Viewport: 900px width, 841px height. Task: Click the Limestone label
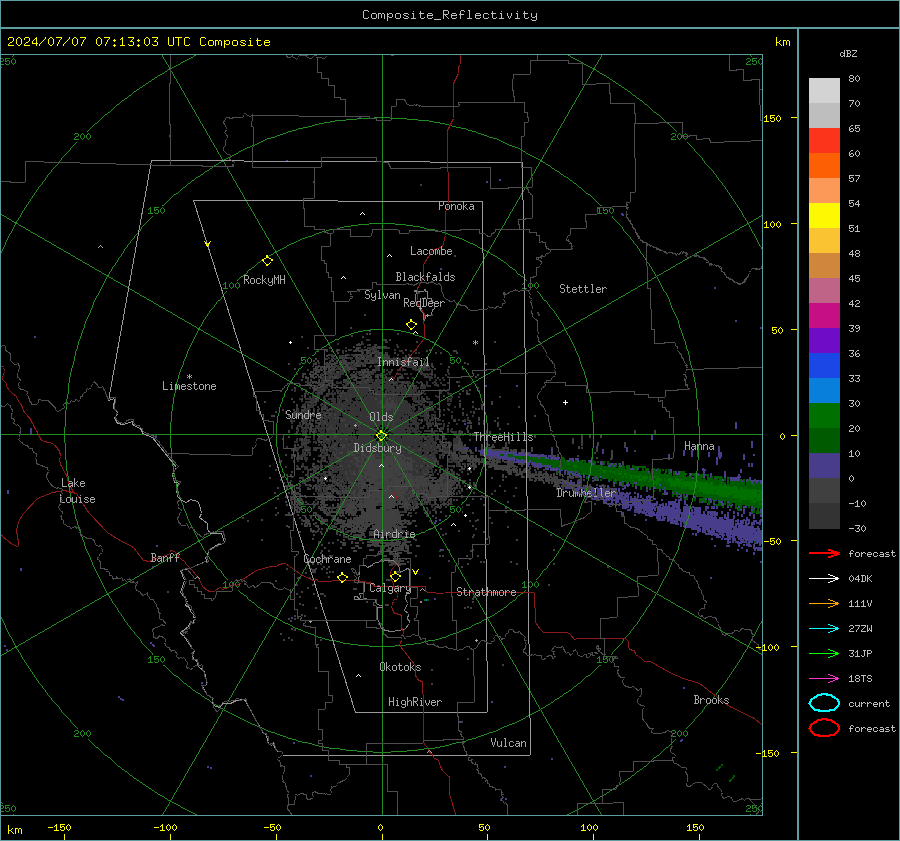(x=189, y=386)
